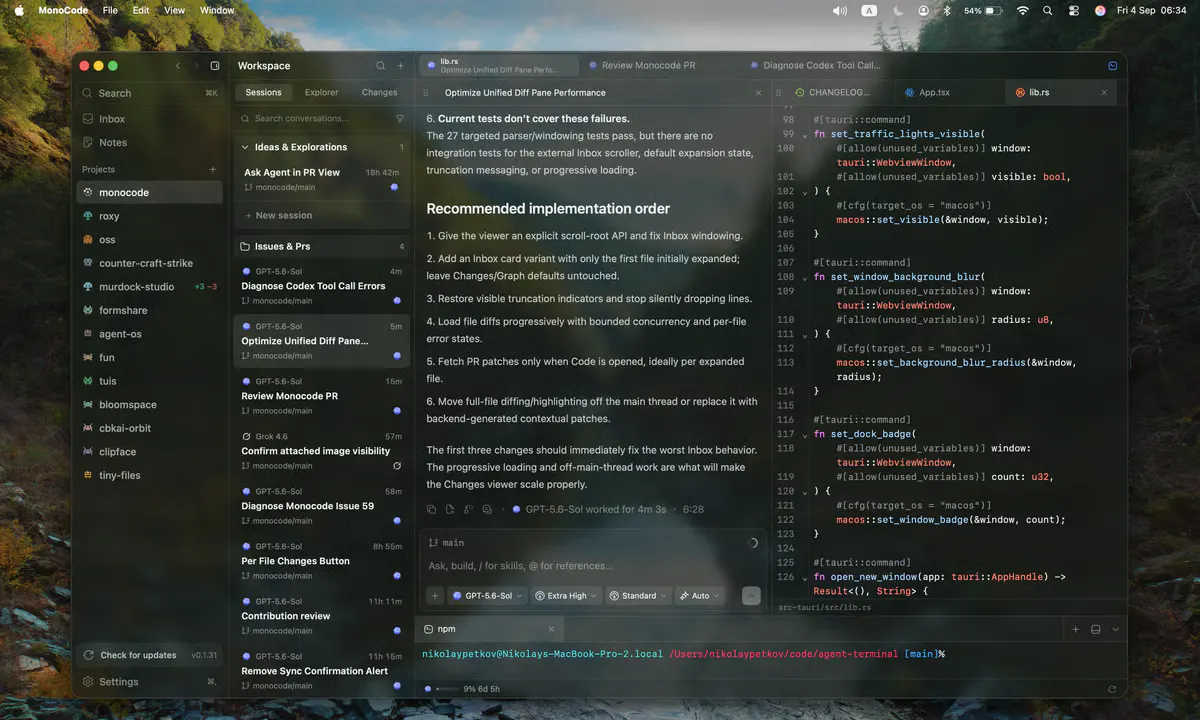
Task: Click the src-tauri/src/lib.rs path text
Action: point(824,607)
